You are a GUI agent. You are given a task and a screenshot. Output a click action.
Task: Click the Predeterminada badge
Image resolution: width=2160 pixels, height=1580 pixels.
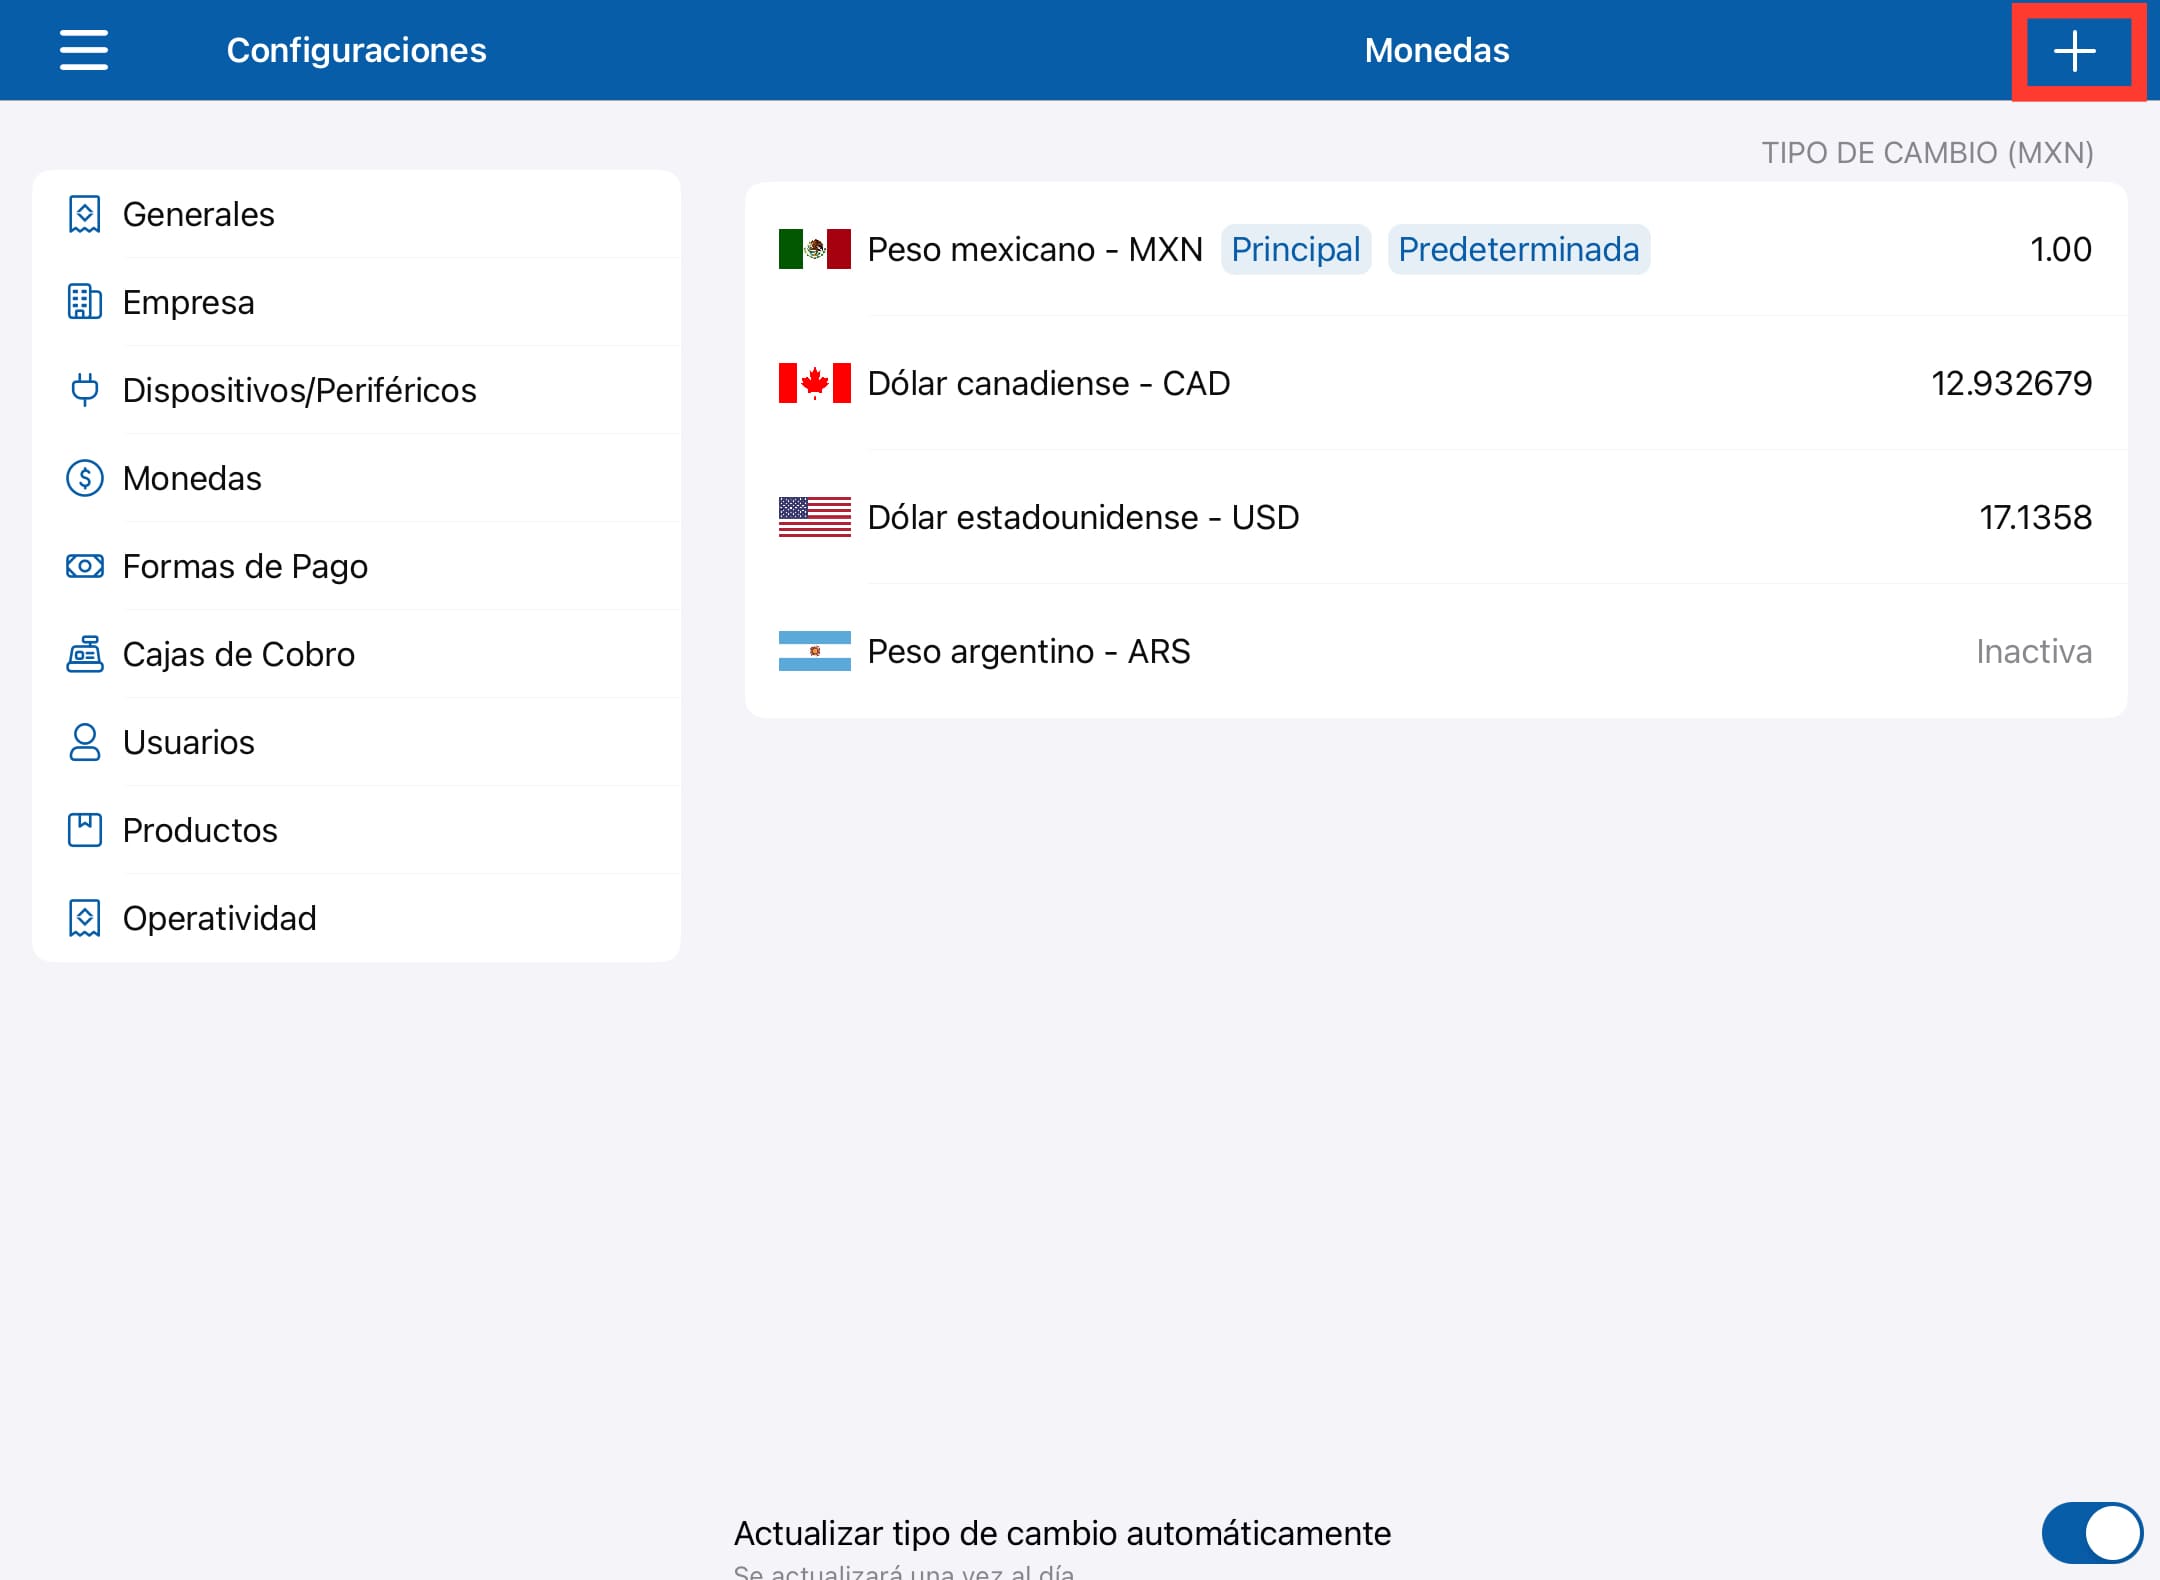1519,249
